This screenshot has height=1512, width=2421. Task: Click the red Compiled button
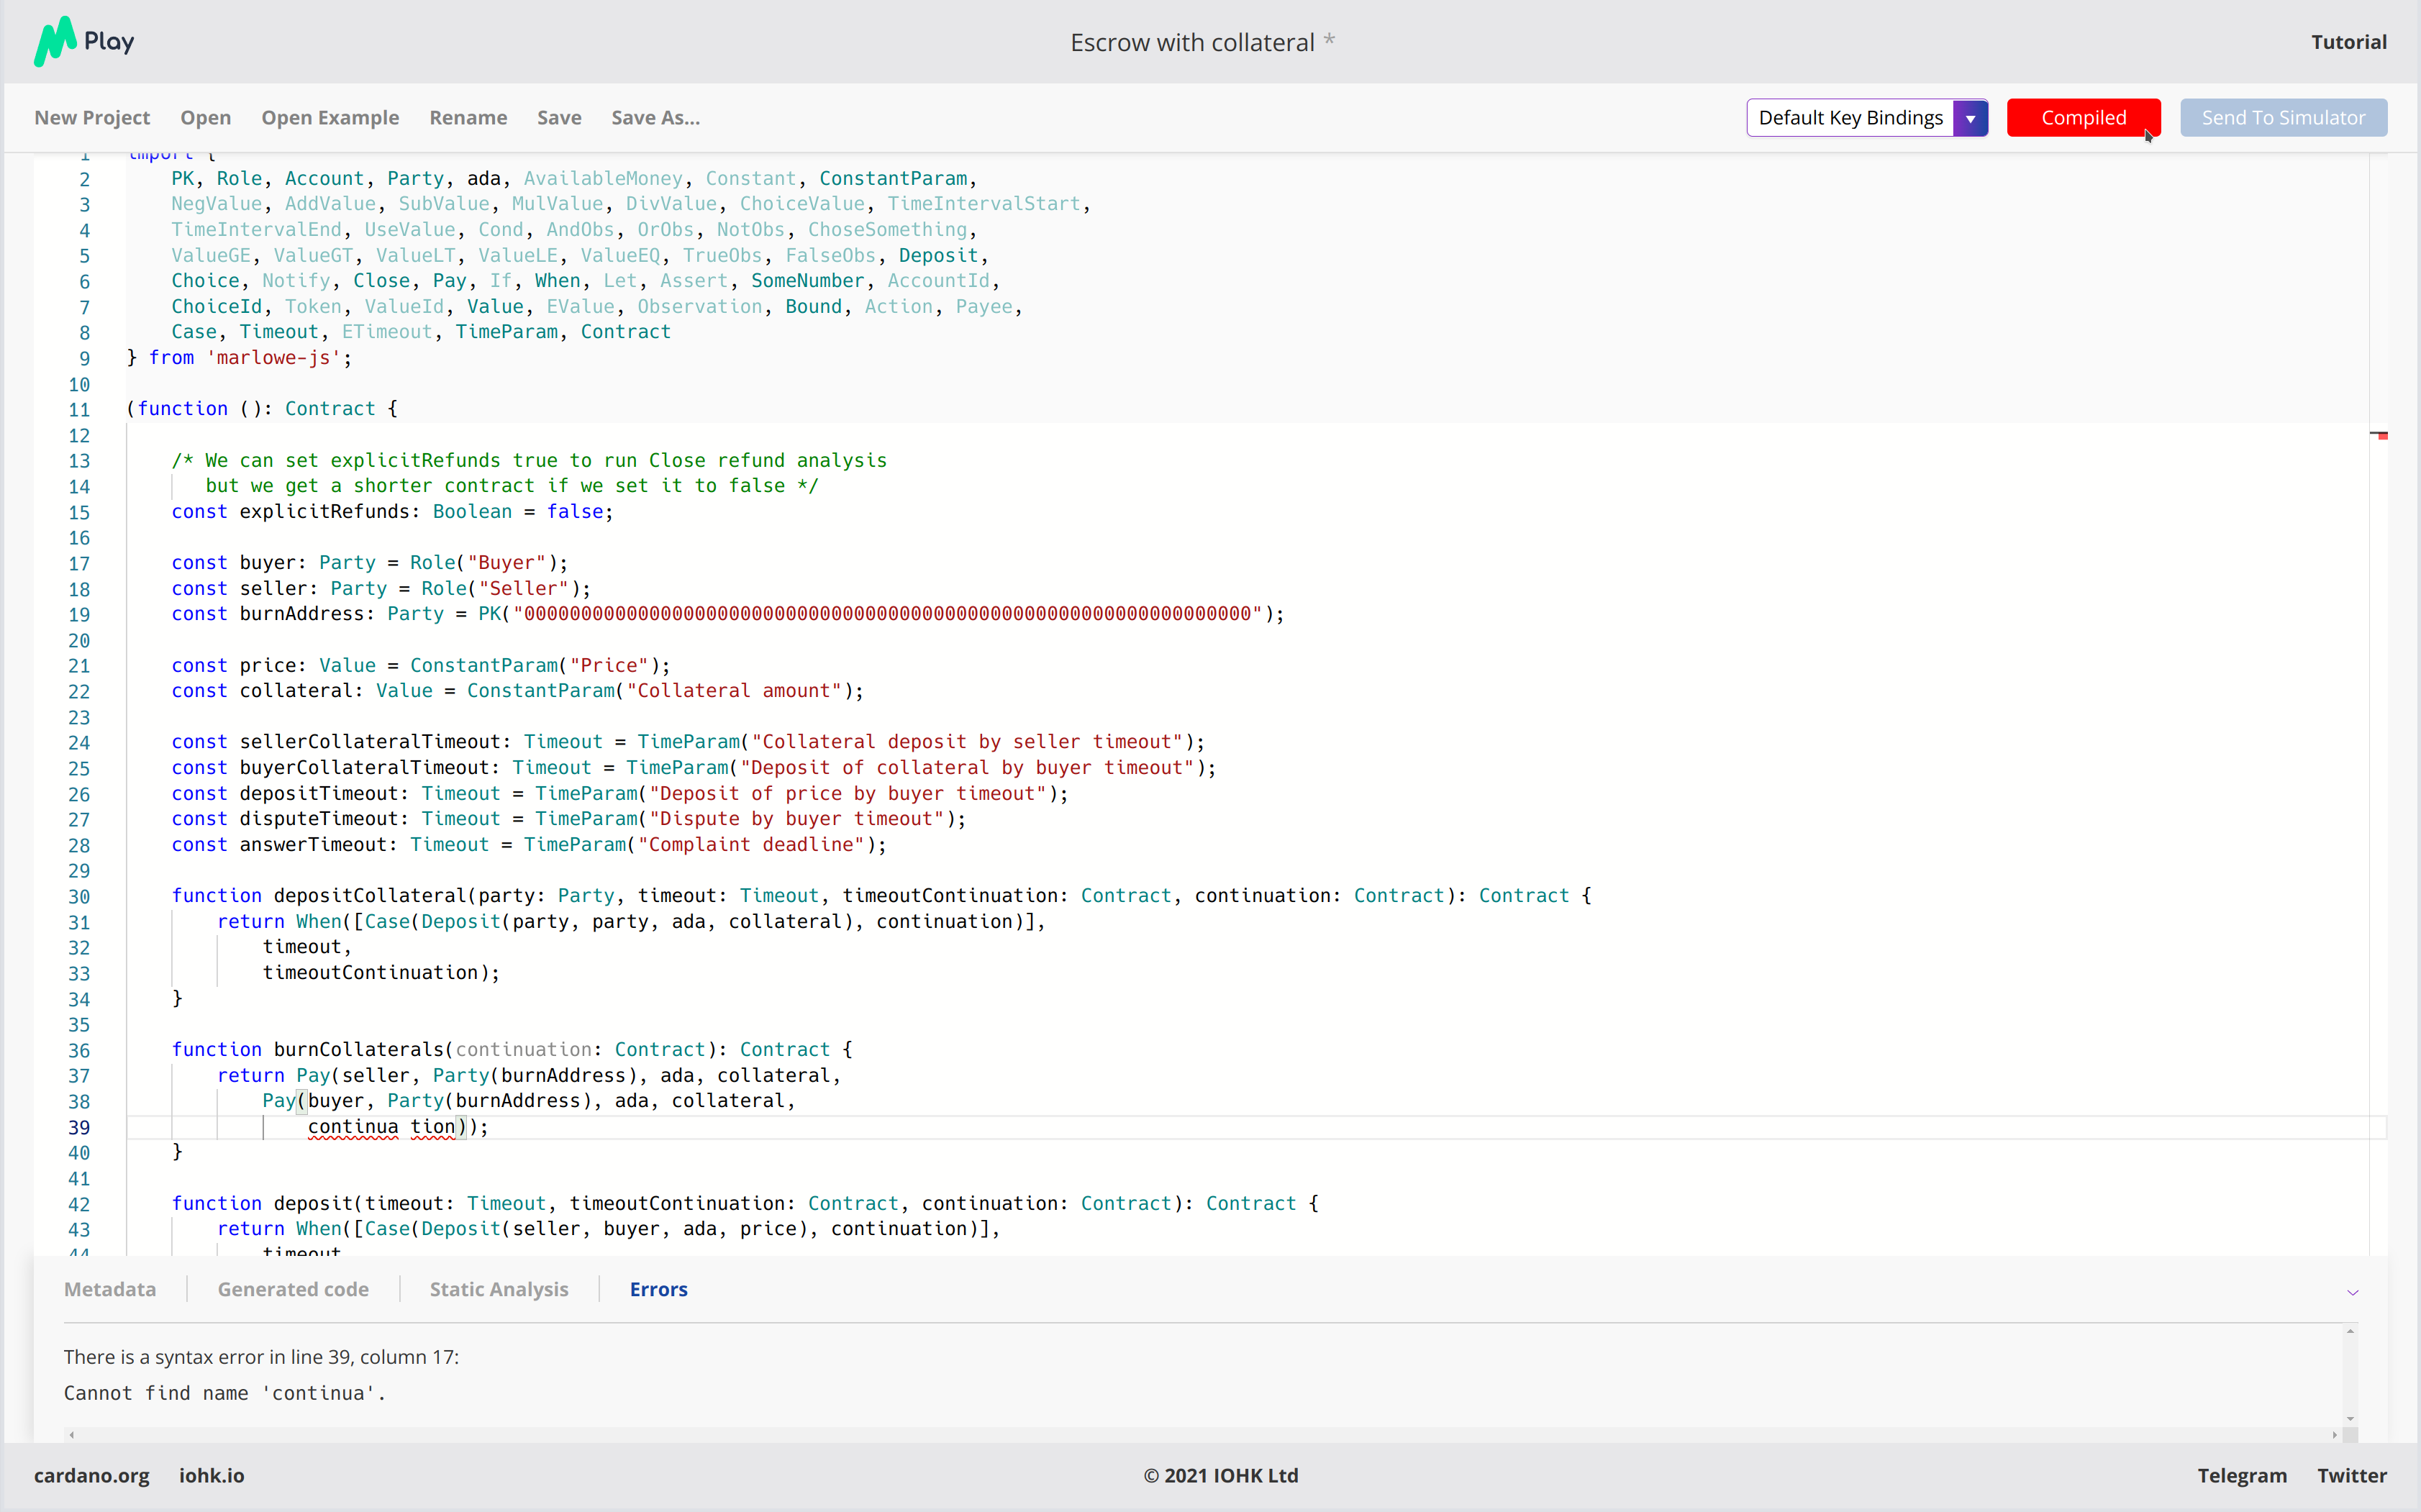coord(2082,118)
